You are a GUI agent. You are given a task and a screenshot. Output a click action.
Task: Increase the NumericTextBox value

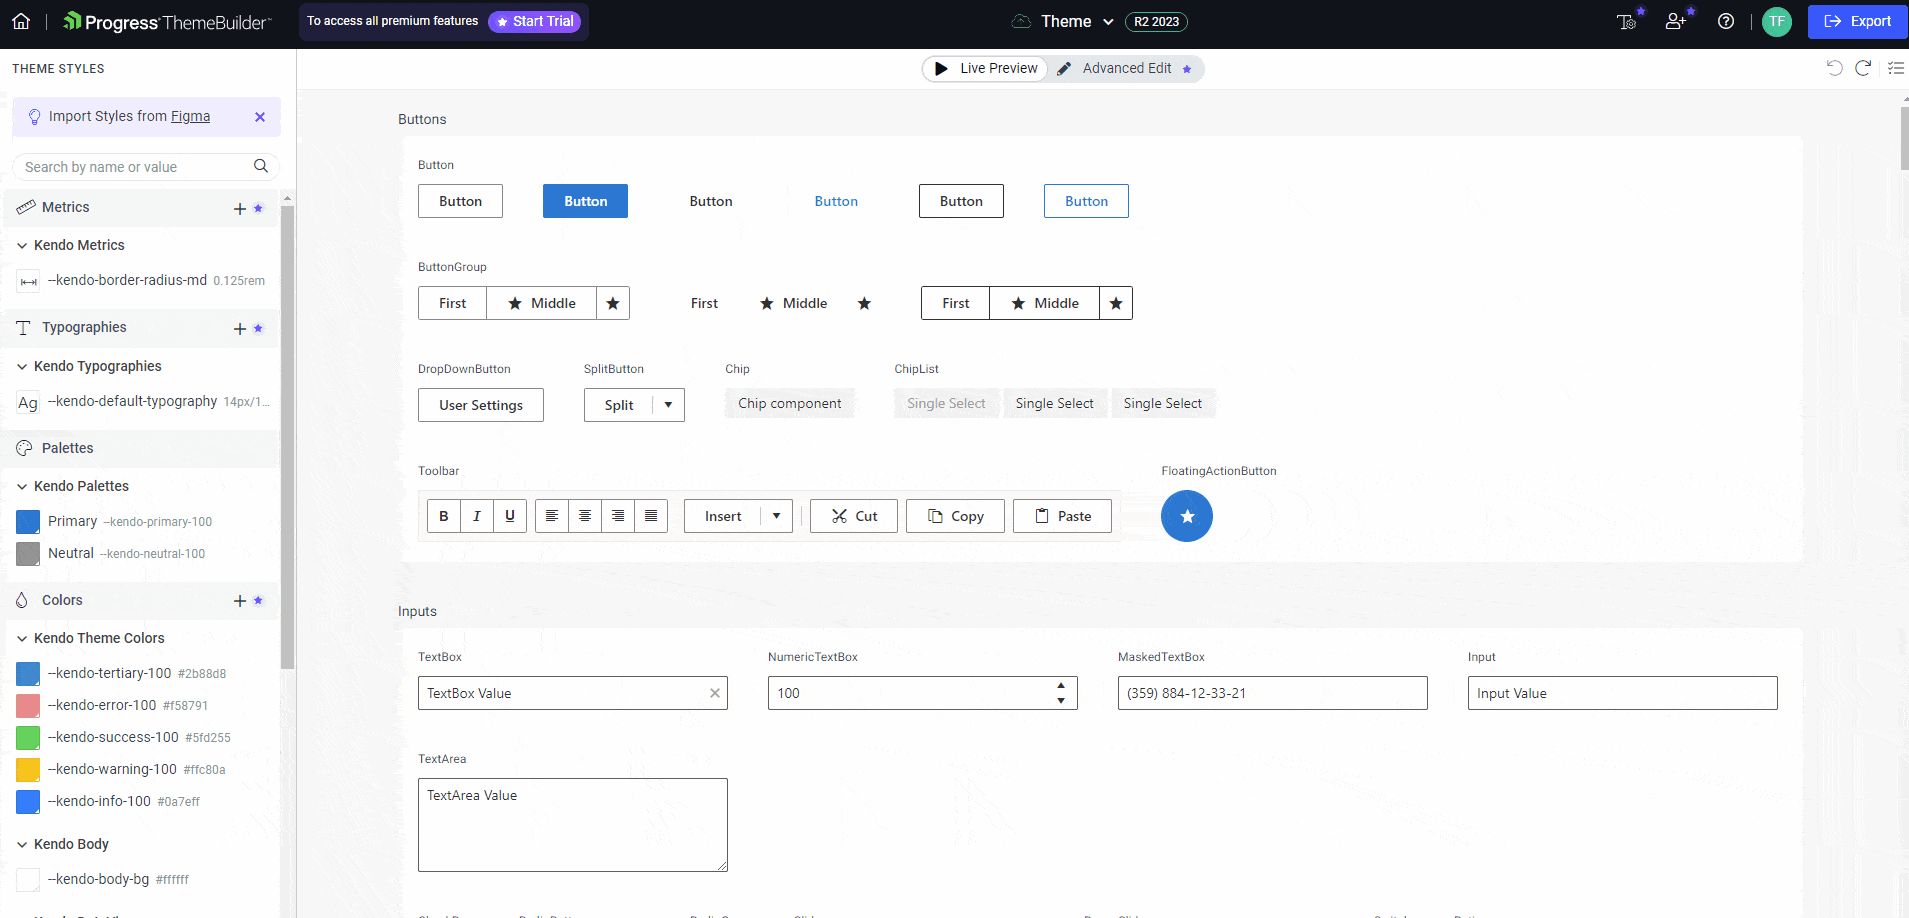tap(1061, 686)
